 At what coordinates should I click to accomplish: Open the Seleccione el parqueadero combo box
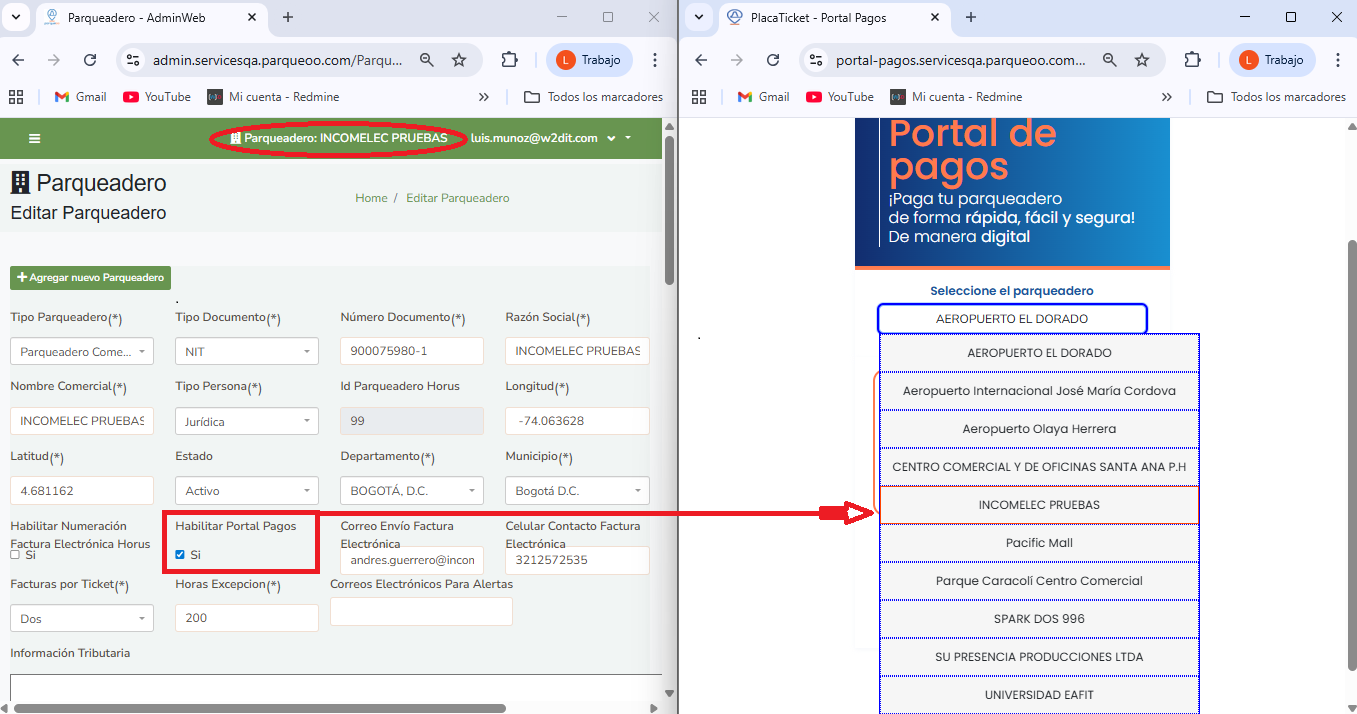tap(1011, 319)
